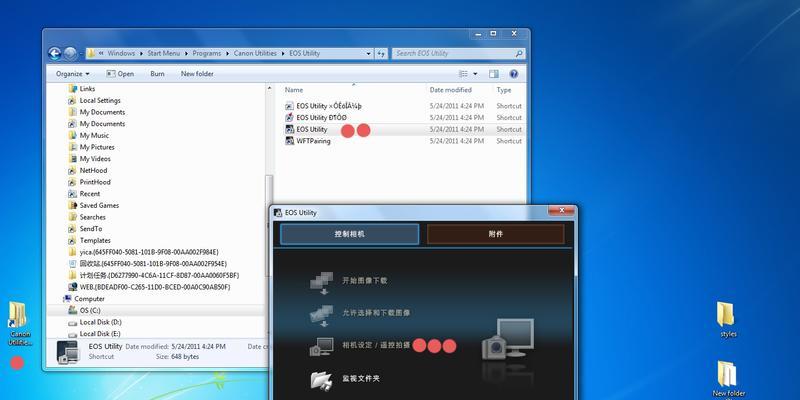Click the EOS Utility title bar icon

point(278,213)
